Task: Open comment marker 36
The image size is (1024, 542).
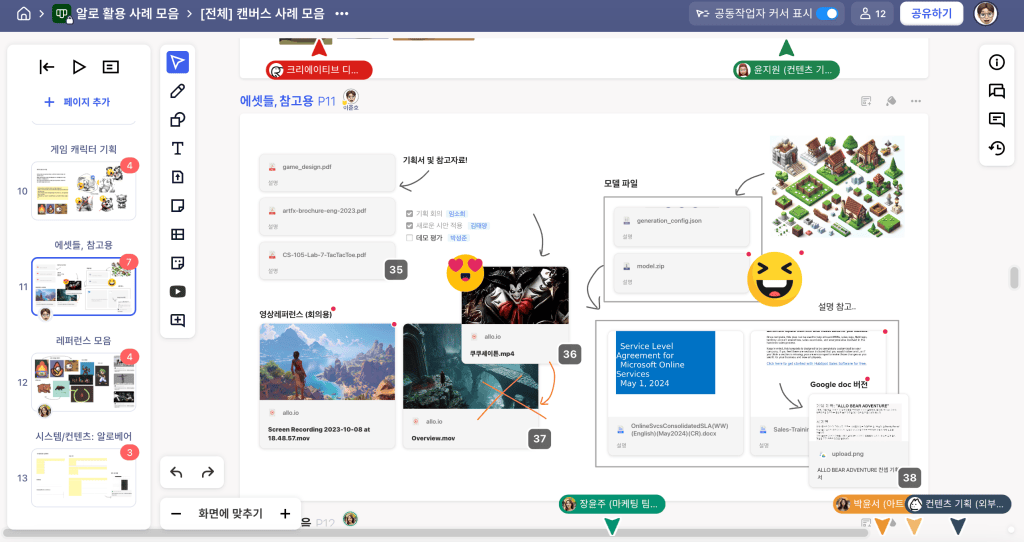Action: pyautogui.click(x=569, y=354)
